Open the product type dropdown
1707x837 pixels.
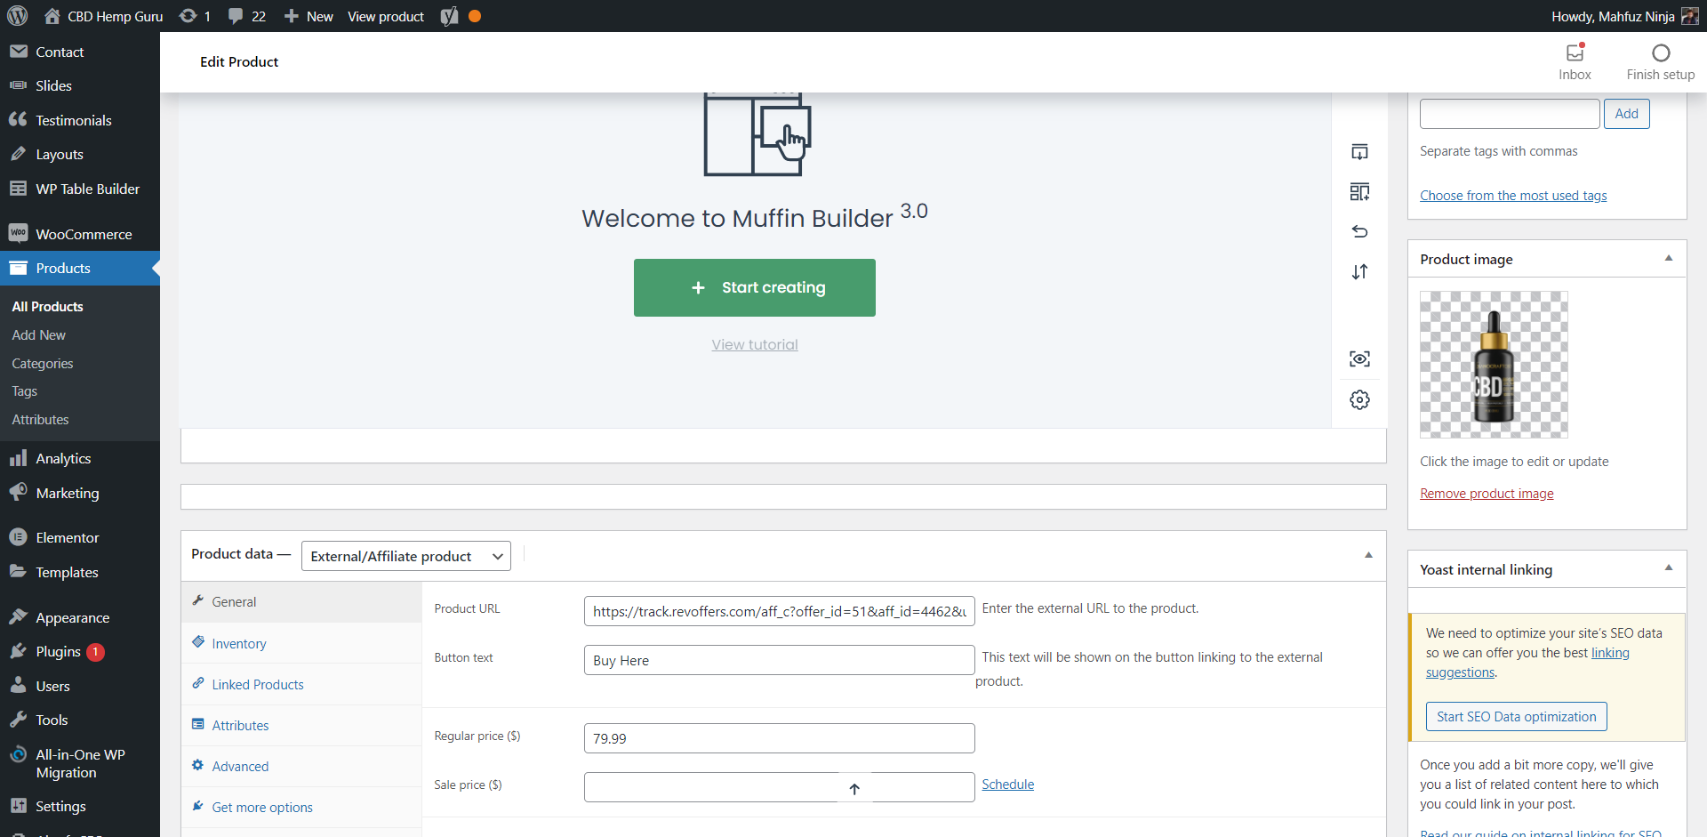pyautogui.click(x=406, y=556)
